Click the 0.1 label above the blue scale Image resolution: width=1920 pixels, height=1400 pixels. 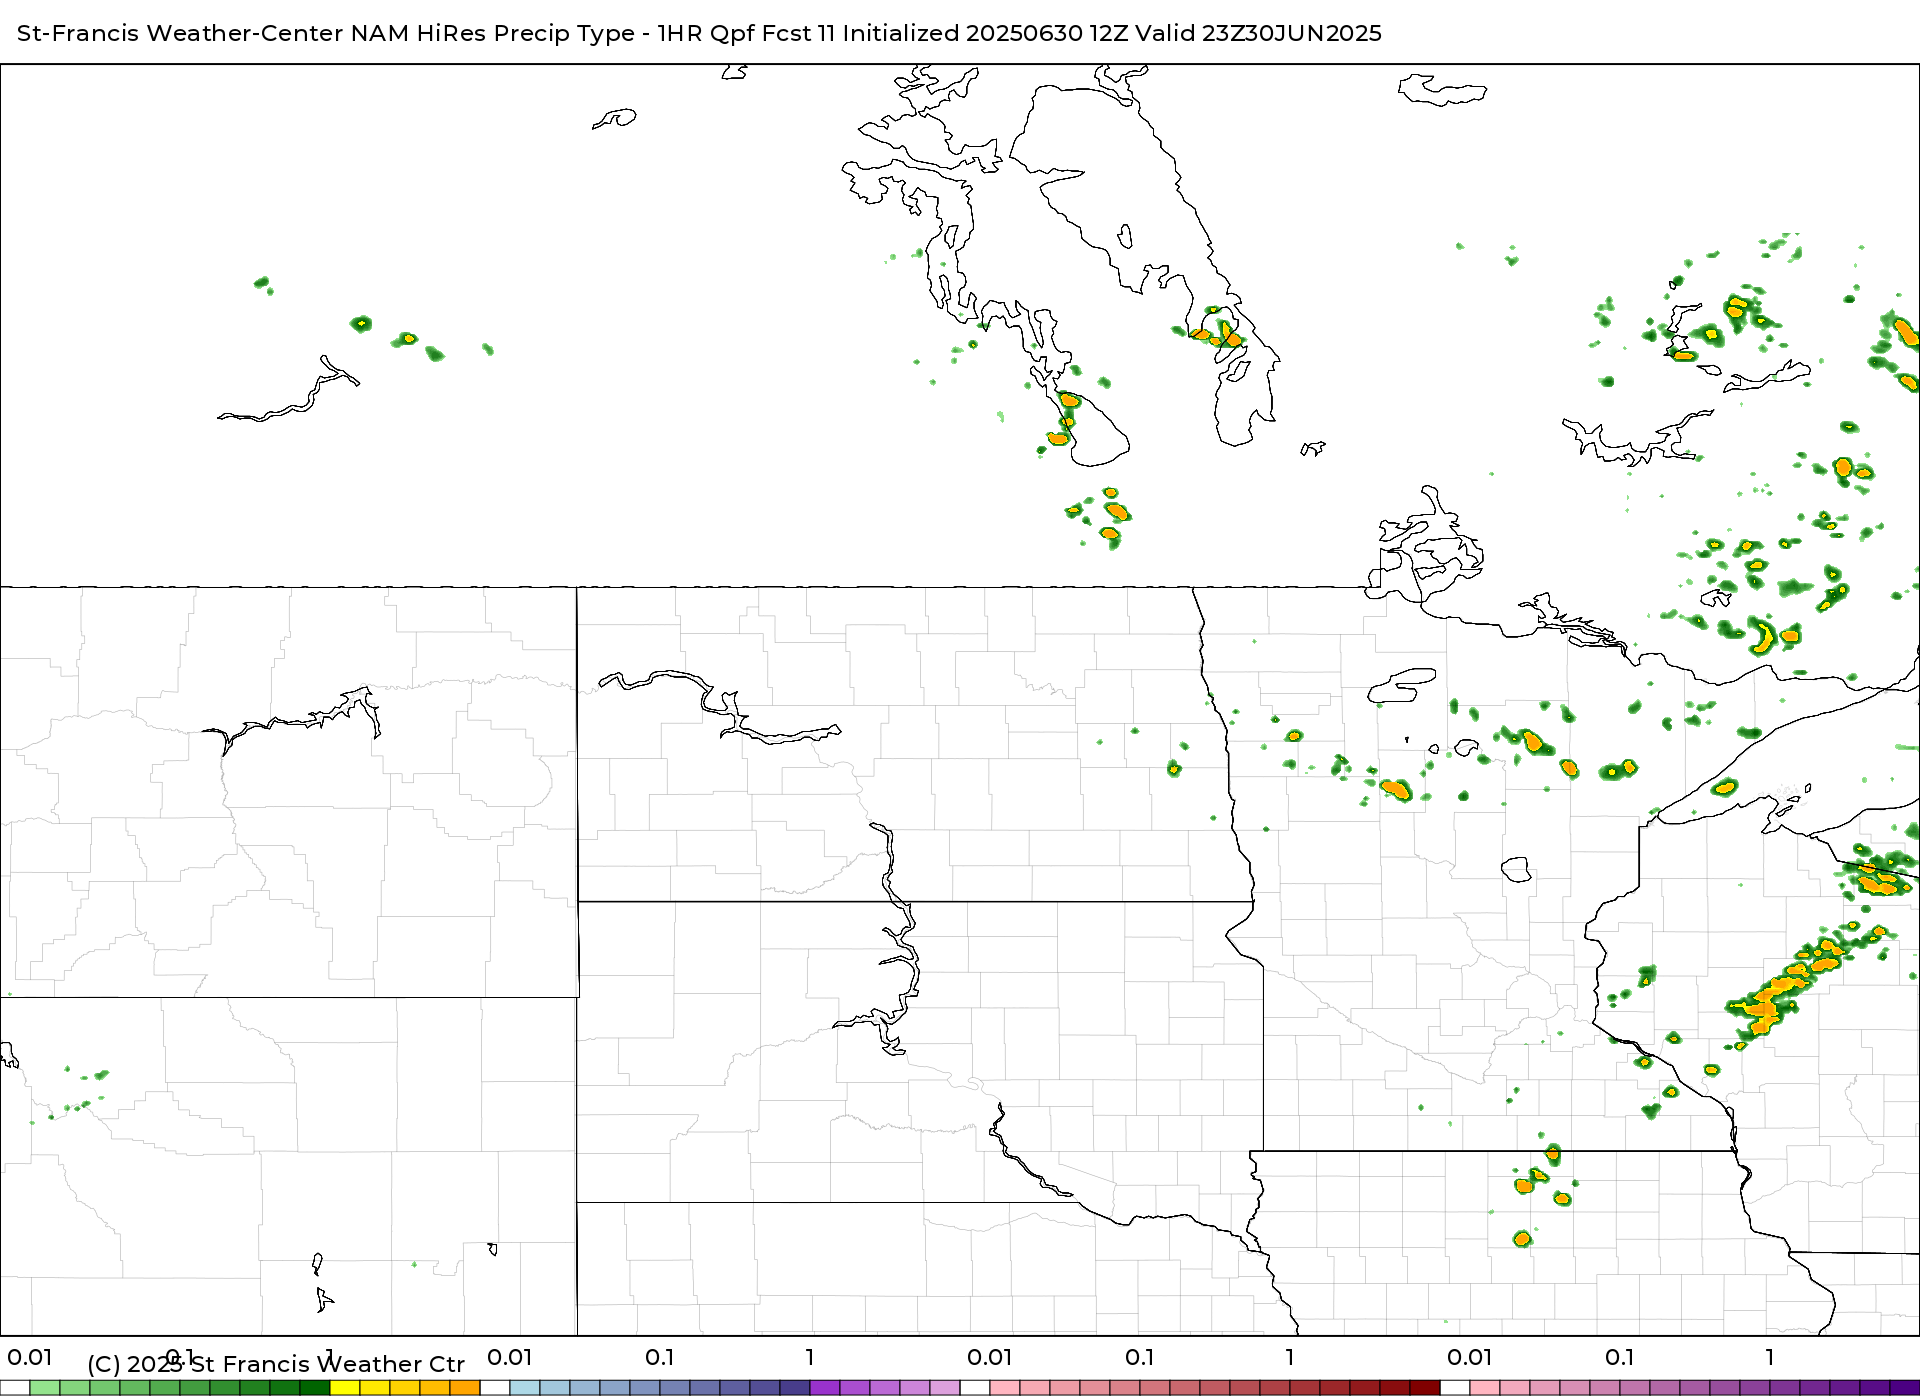coord(660,1357)
